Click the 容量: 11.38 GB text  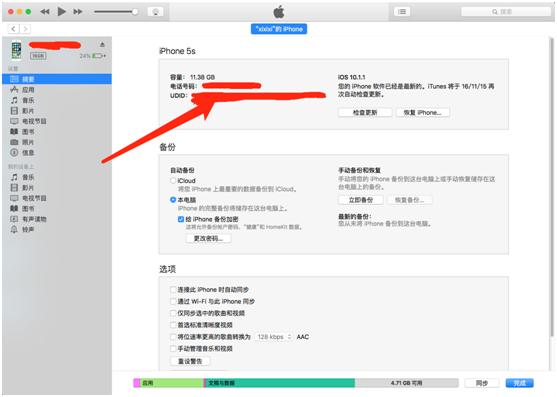pyautogui.click(x=193, y=77)
